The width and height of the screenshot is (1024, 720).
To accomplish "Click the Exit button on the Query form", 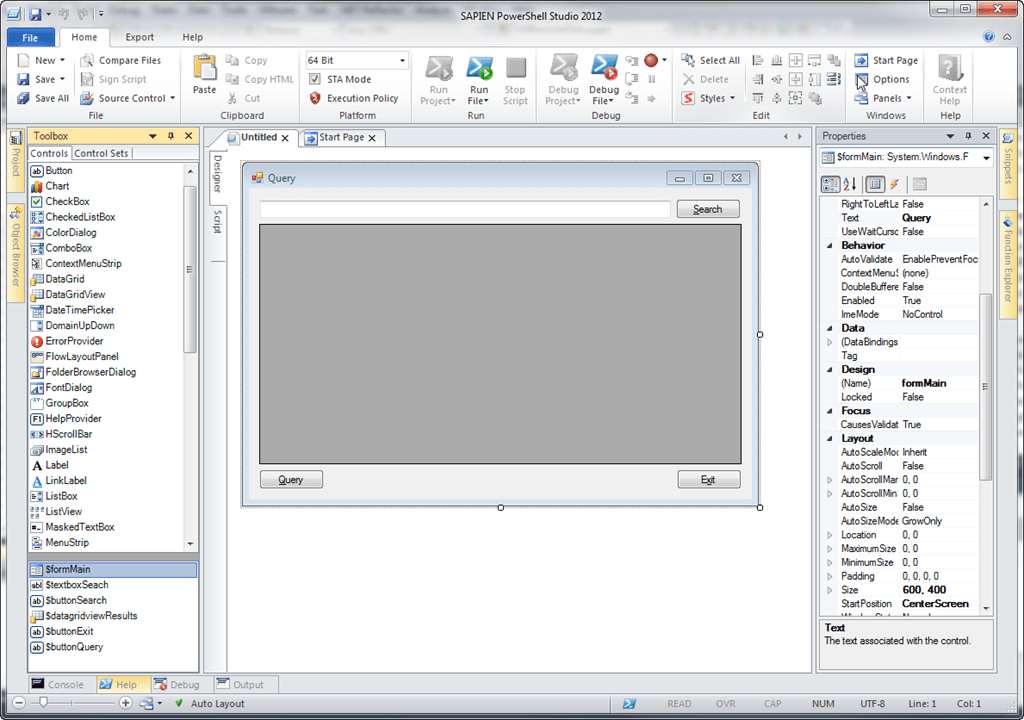I will pyautogui.click(x=708, y=479).
